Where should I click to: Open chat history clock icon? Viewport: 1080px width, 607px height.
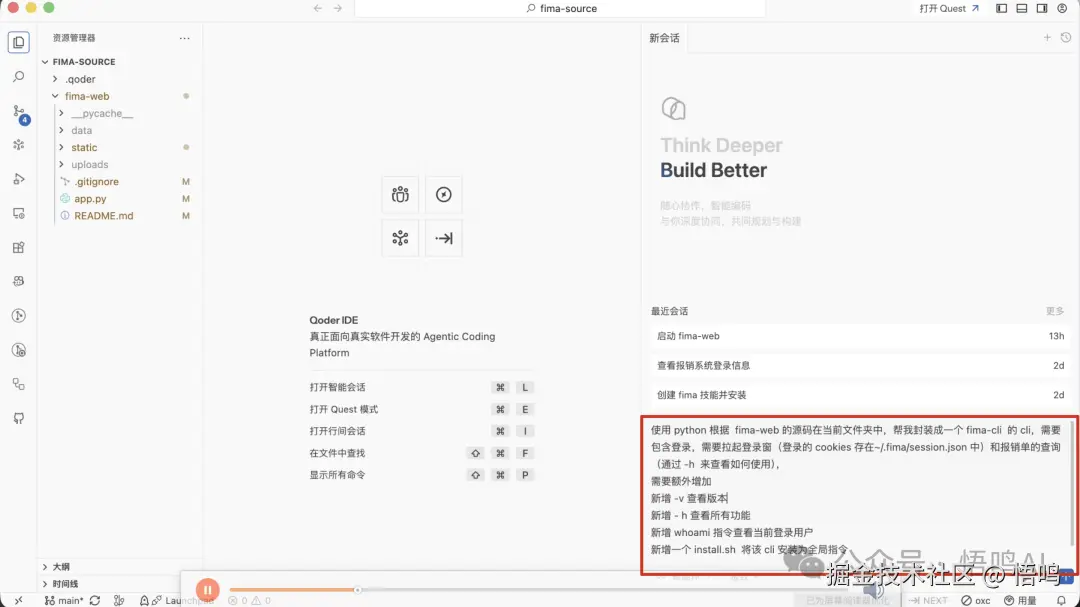[1066, 37]
